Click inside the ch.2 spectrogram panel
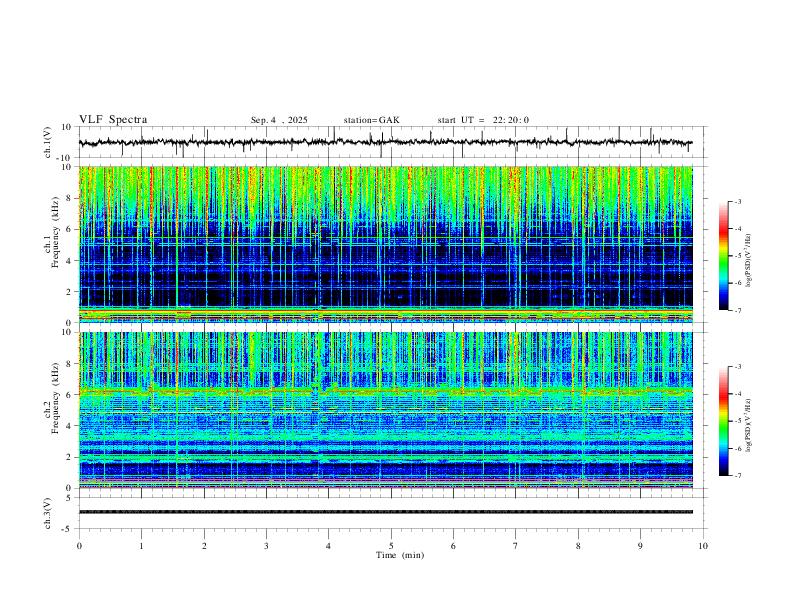792x612 pixels. (385, 410)
